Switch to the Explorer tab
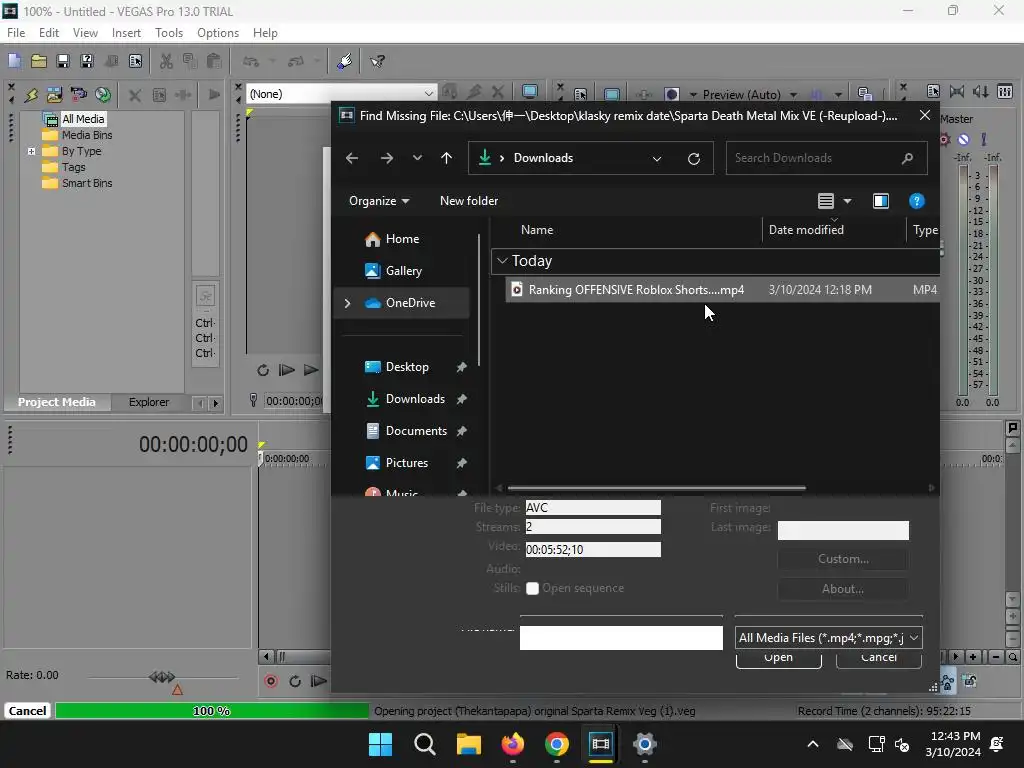The height and width of the screenshot is (768, 1024). pos(149,402)
